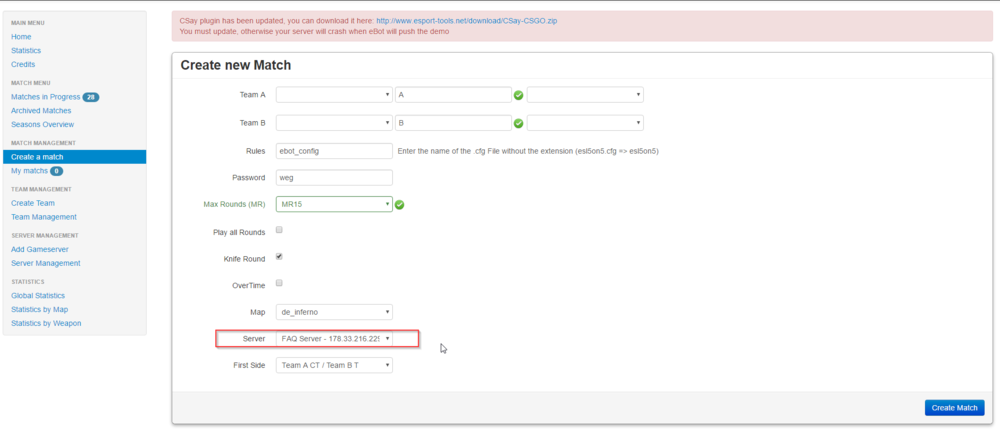1000x429 pixels.
Task: Click the Password input field
Action: click(x=334, y=178)
